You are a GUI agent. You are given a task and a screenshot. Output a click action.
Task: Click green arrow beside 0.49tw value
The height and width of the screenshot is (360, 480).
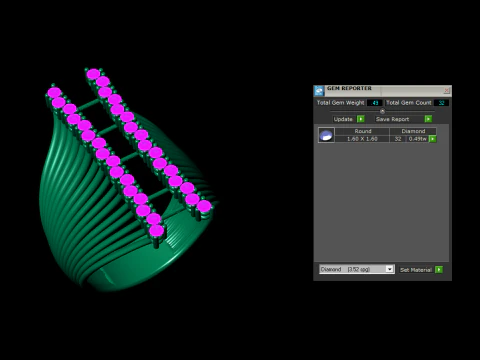[433, 139]
